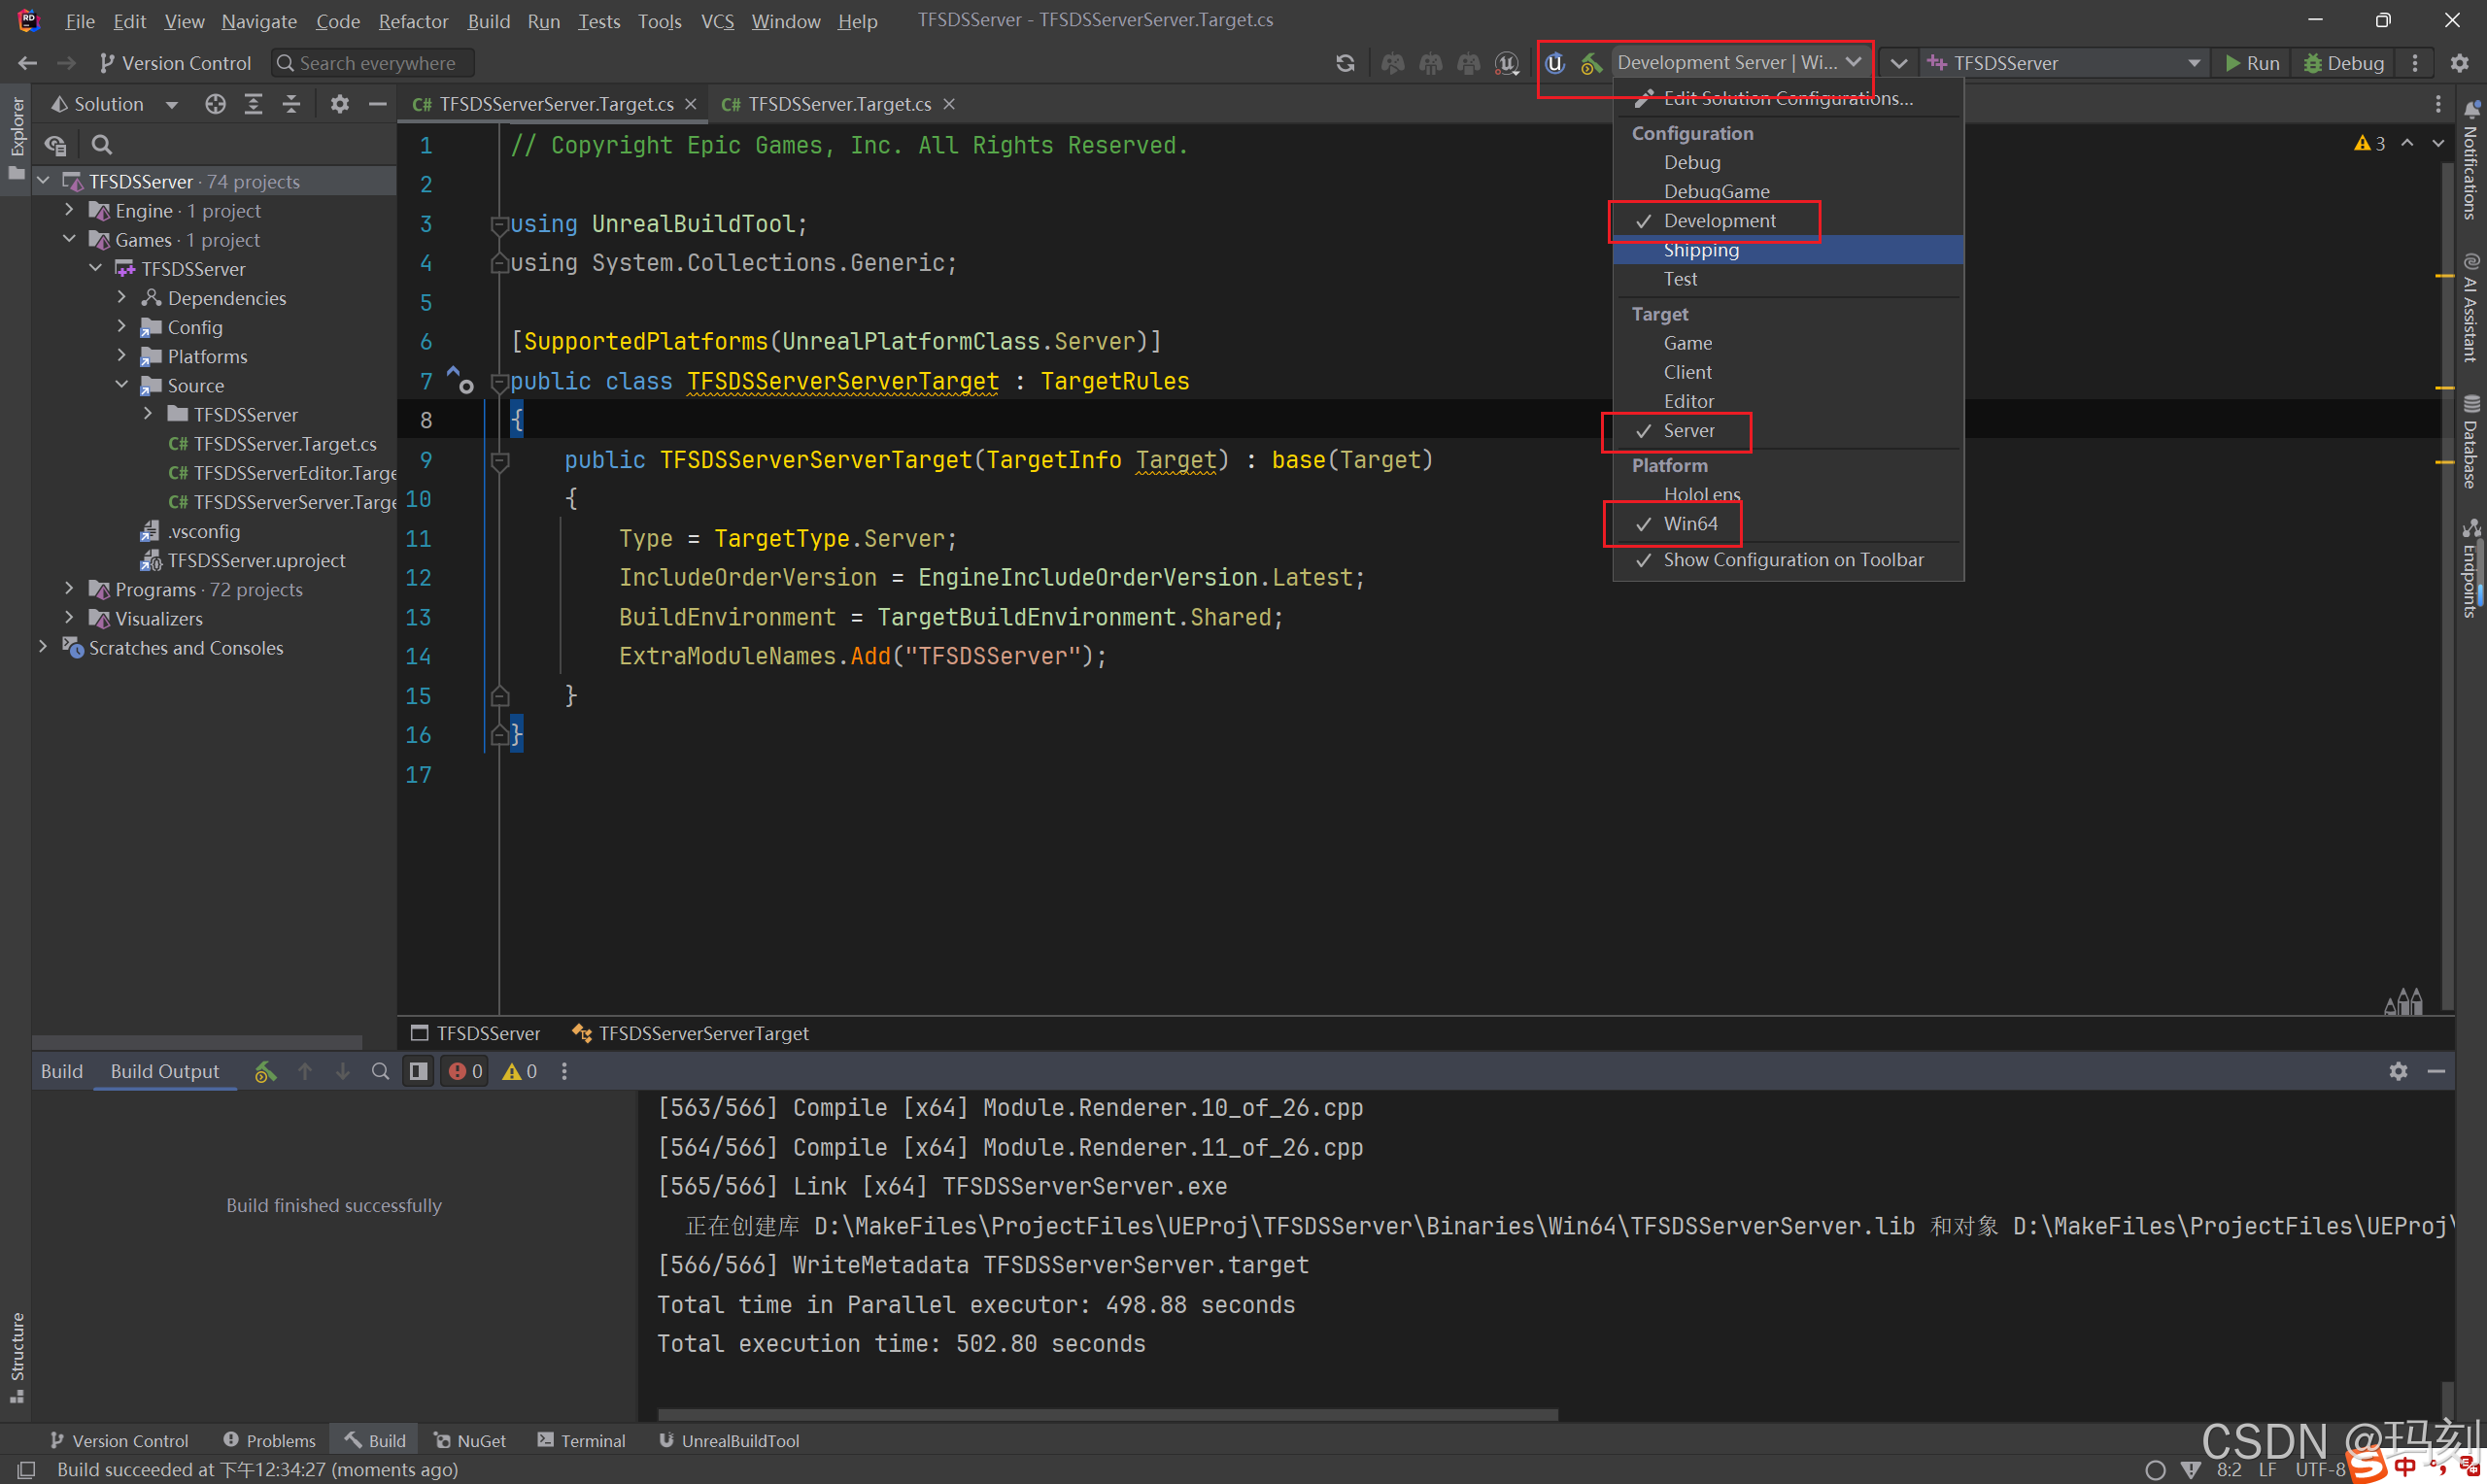Image resolution: width=2487 pixels, height=1484 pixels.
Task: Switch to TFSDSServer.Target.cs tab
Action: (838, 104)
